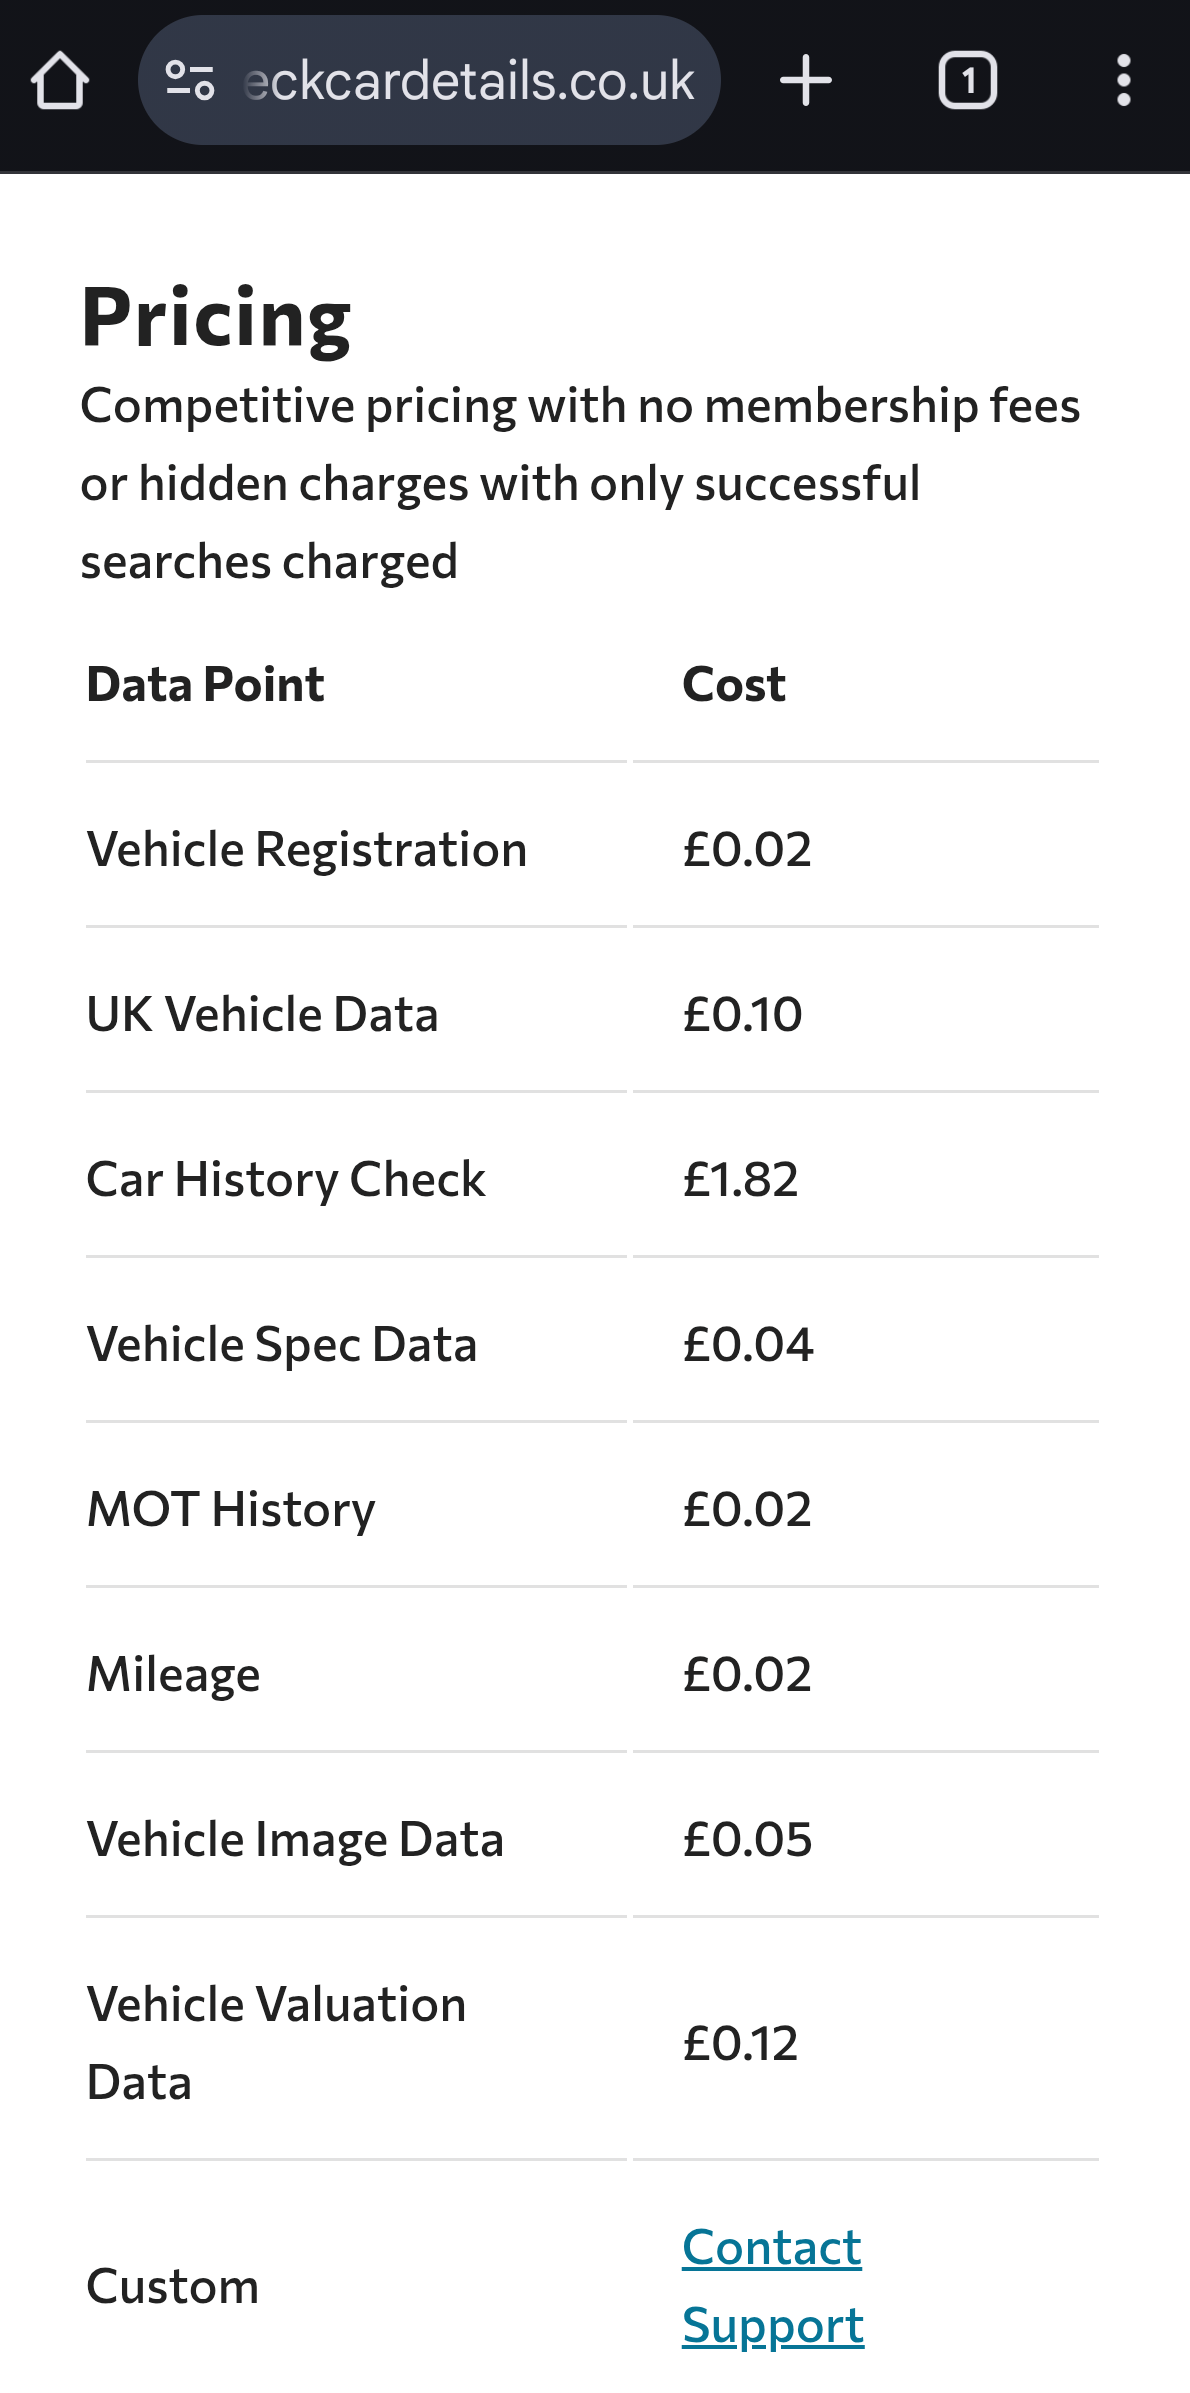The image size is (1190, 2393).
Task: Tap the Car History Check label
Action: click(x=286, y=1179)
